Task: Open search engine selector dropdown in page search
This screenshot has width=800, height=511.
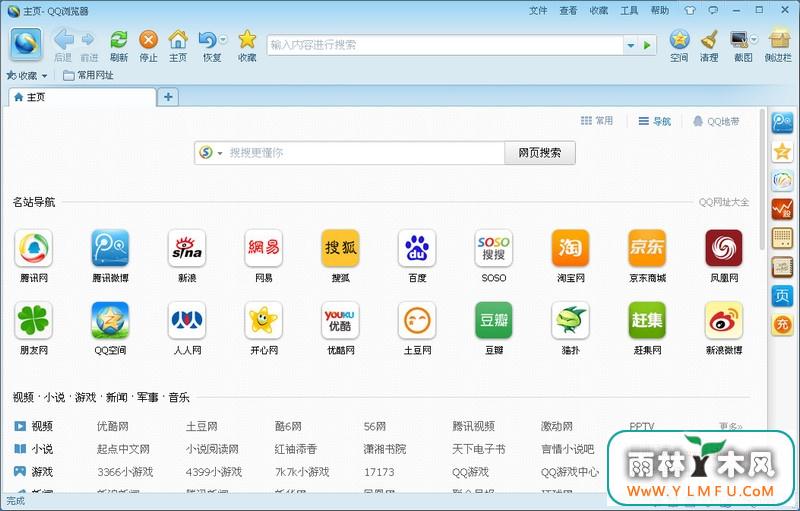Action: coord(220,153)
